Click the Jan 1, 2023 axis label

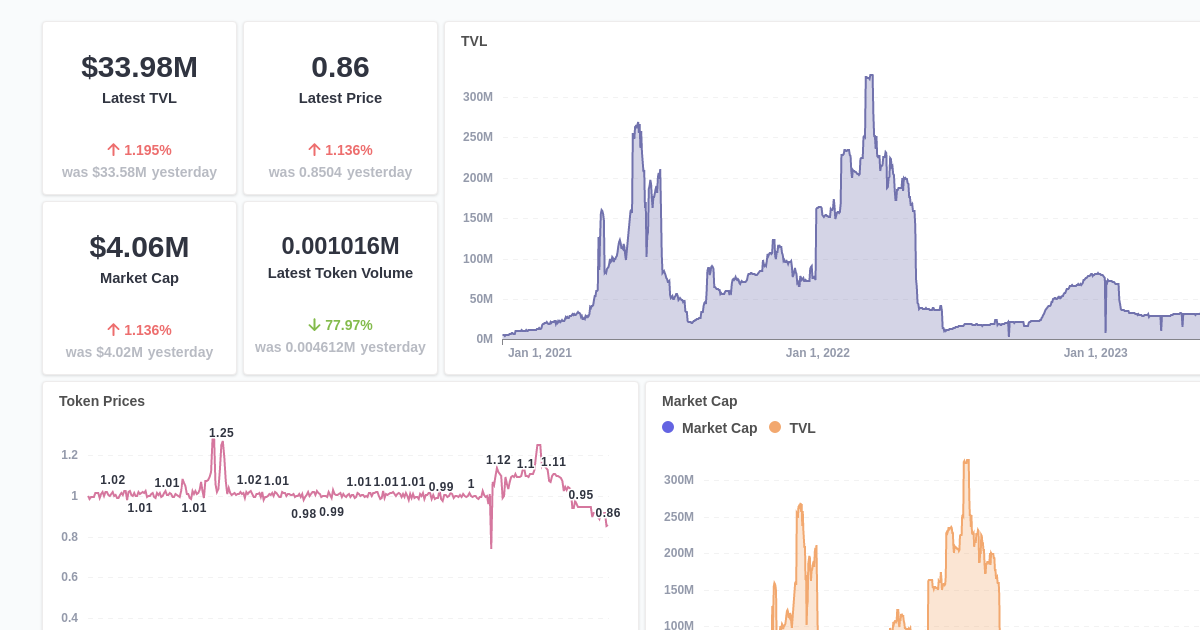(1096, 353)
